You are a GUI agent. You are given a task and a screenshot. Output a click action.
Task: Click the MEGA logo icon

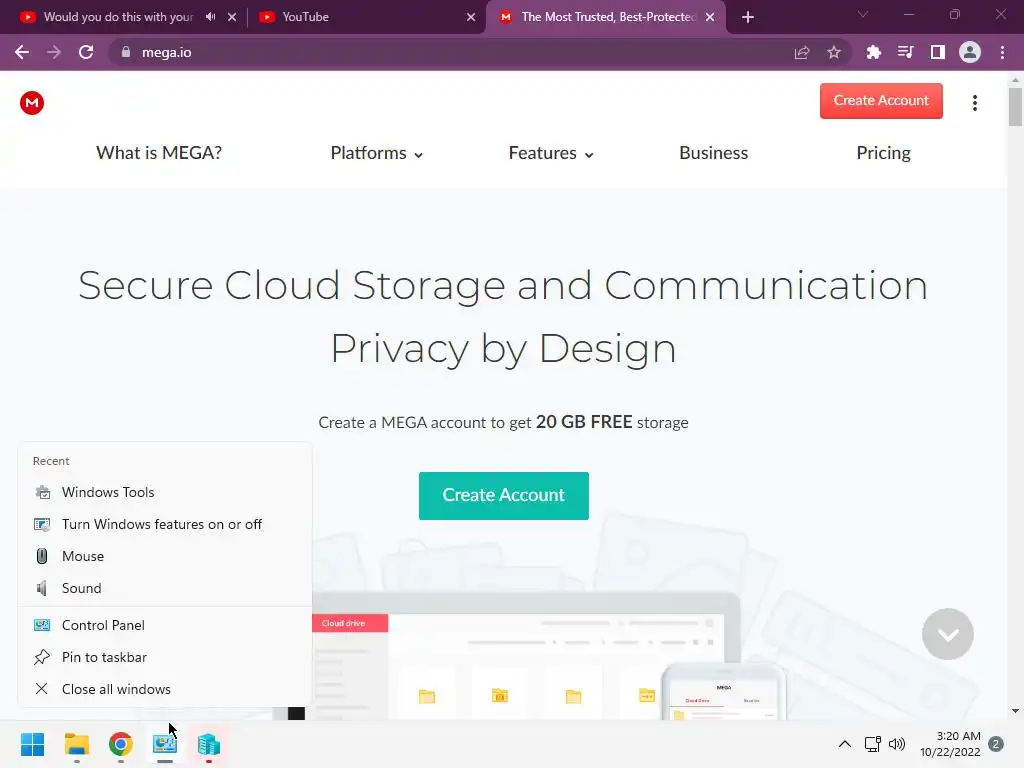(x=32, y=103)
